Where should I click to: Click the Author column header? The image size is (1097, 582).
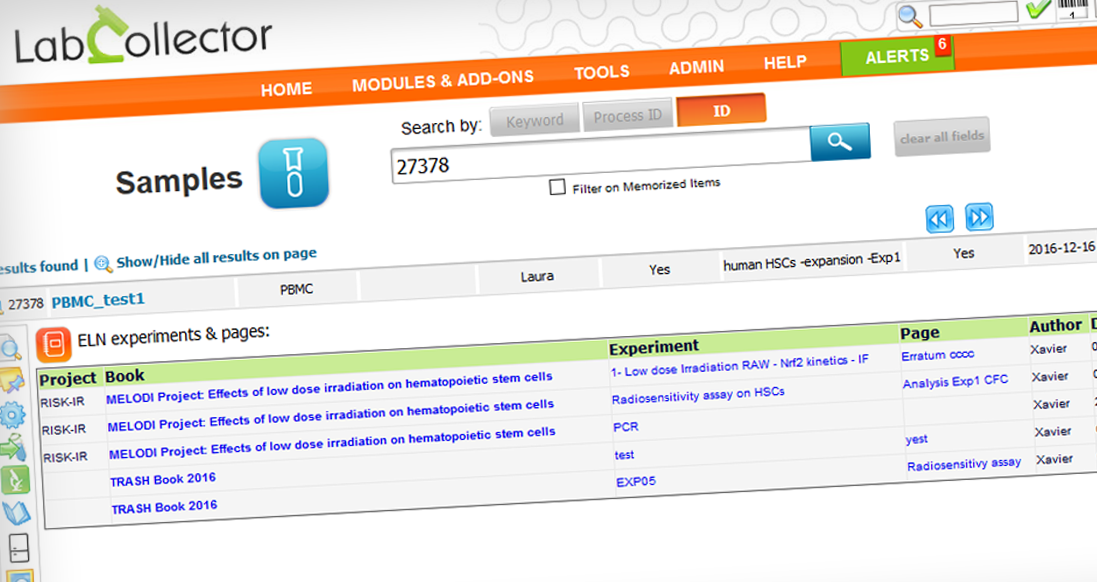[1056, 326]
